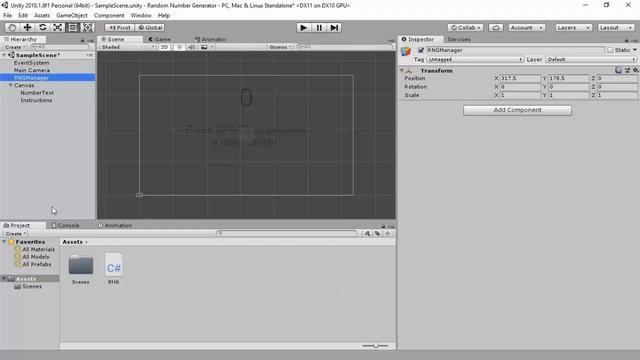Image resolution: width=640 pixels, height=360 pixels.
Task: Open the Layer dropdown
Action: 591,60
